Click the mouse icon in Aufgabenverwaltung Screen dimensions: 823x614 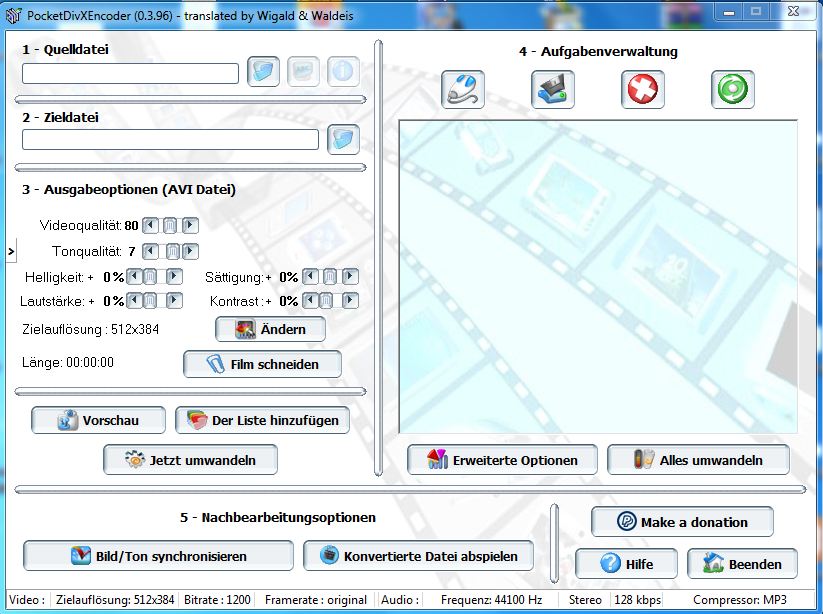[462, 89]
